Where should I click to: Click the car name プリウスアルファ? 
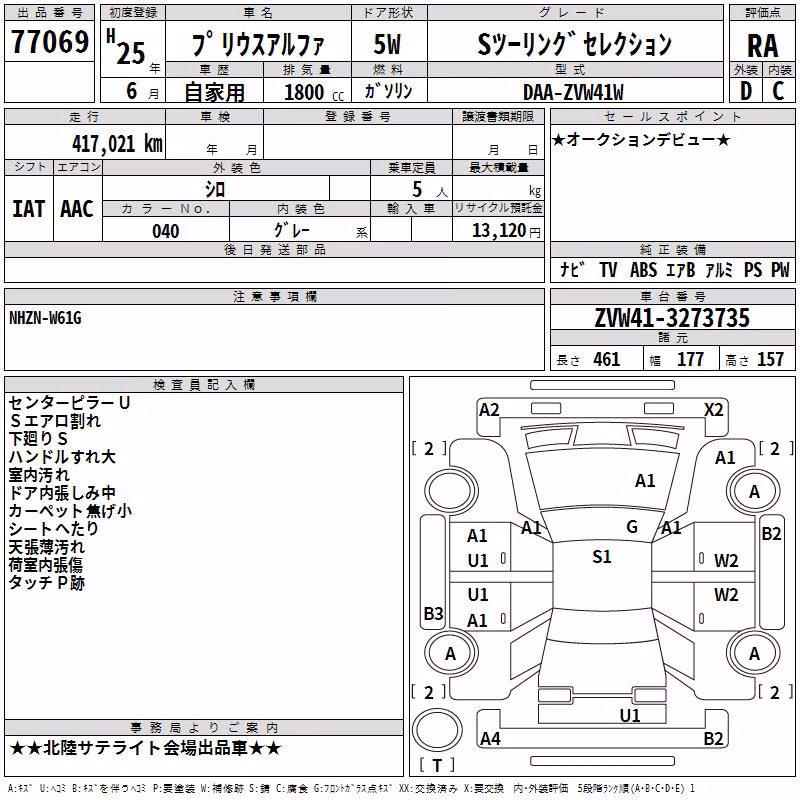(258, 44)
